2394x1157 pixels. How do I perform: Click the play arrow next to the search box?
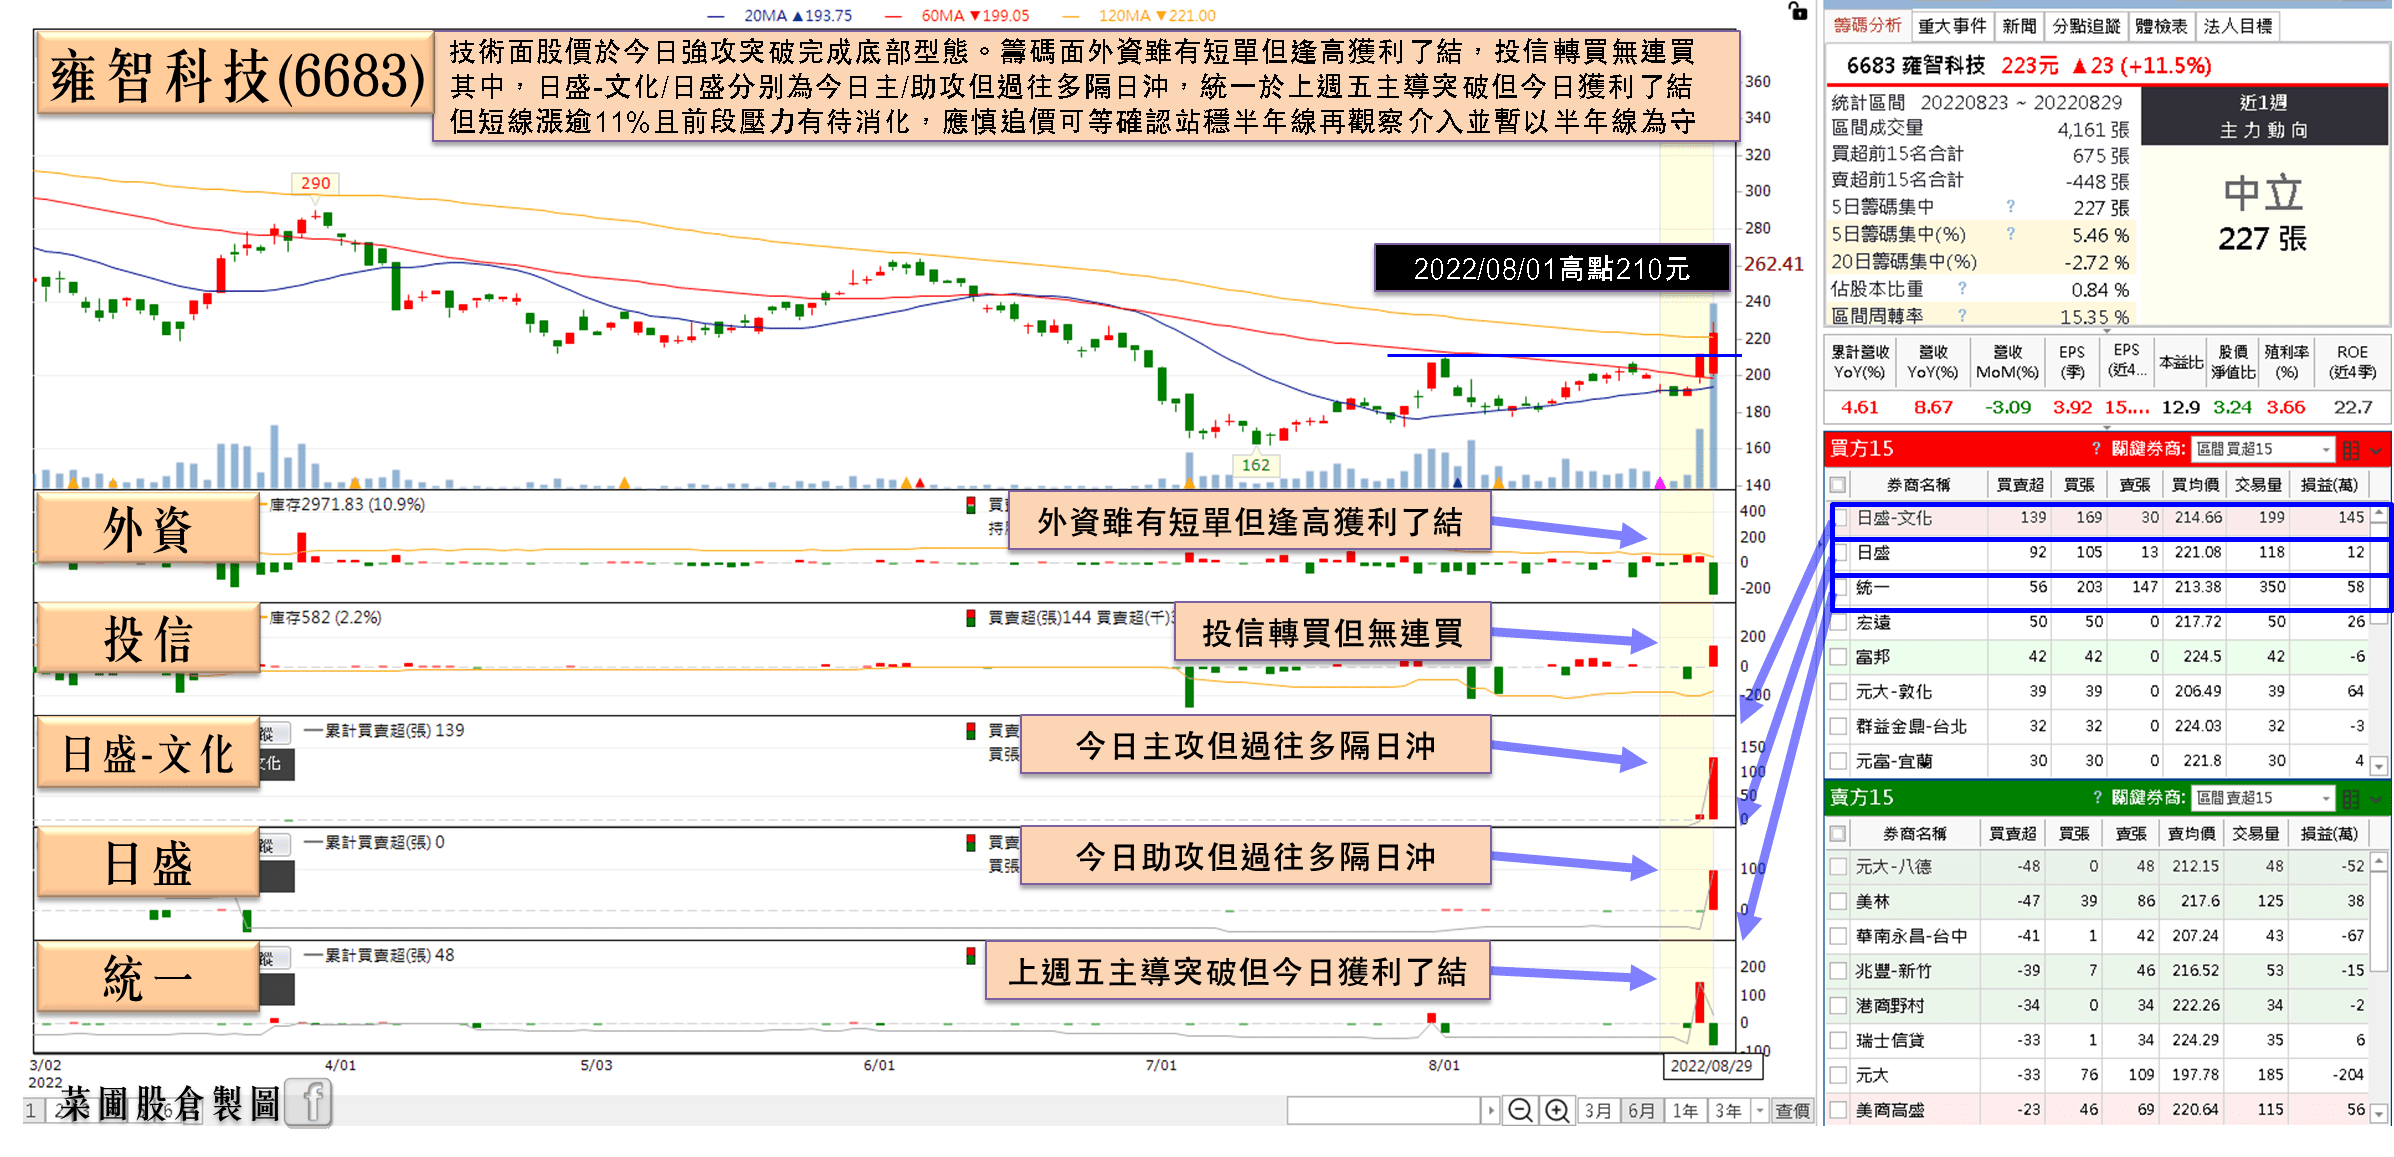(x=1491, y=1111)
